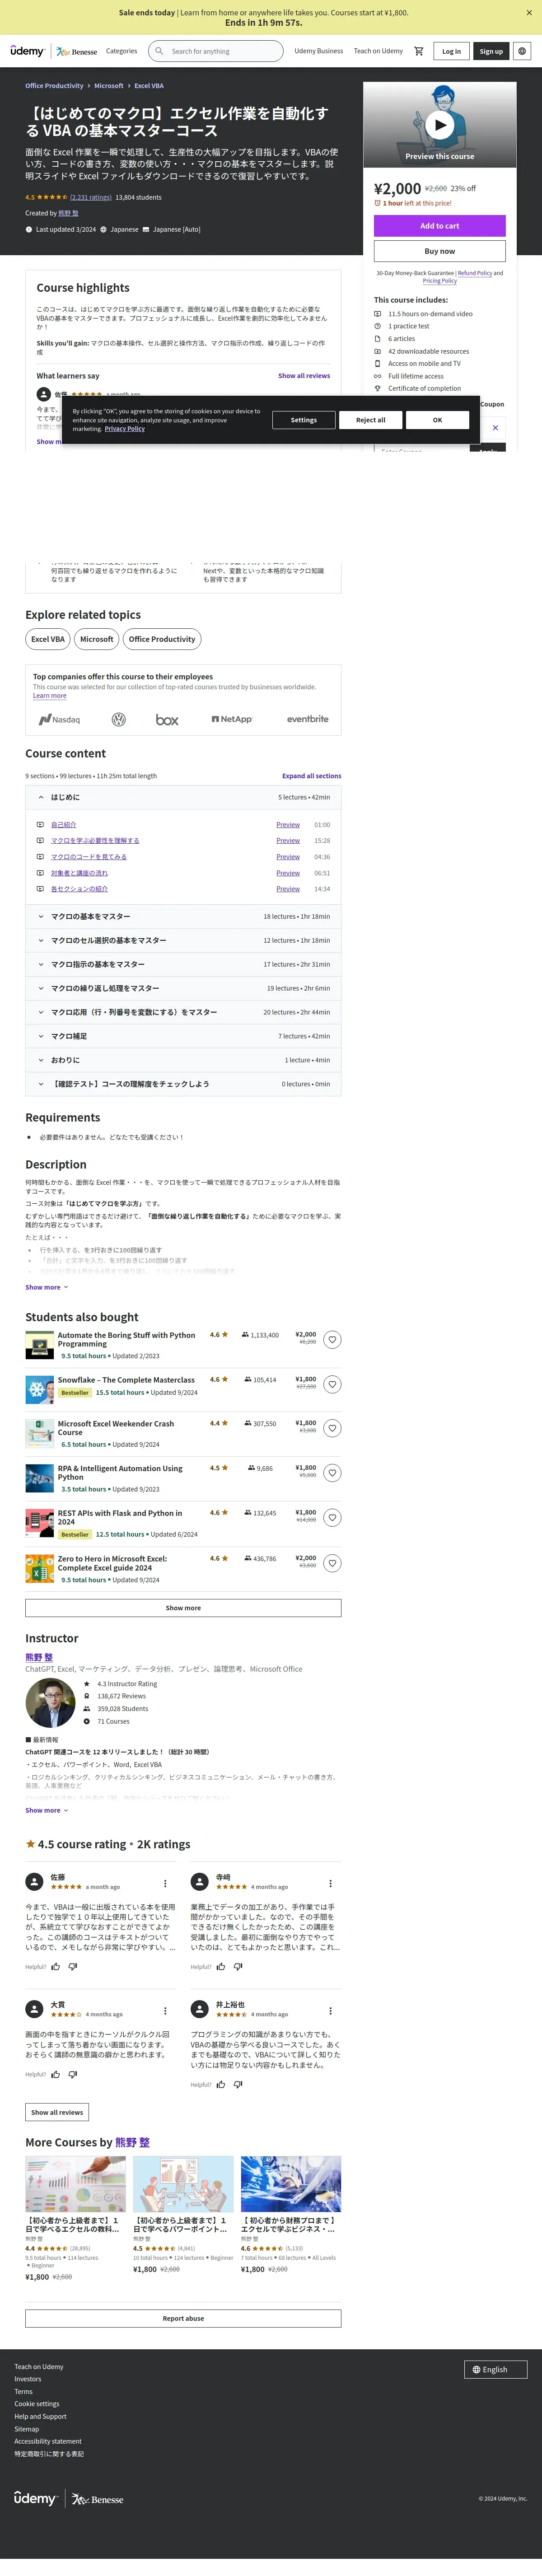
Task: Expand マクロの基本をマスター section
Action: point(183,916)
